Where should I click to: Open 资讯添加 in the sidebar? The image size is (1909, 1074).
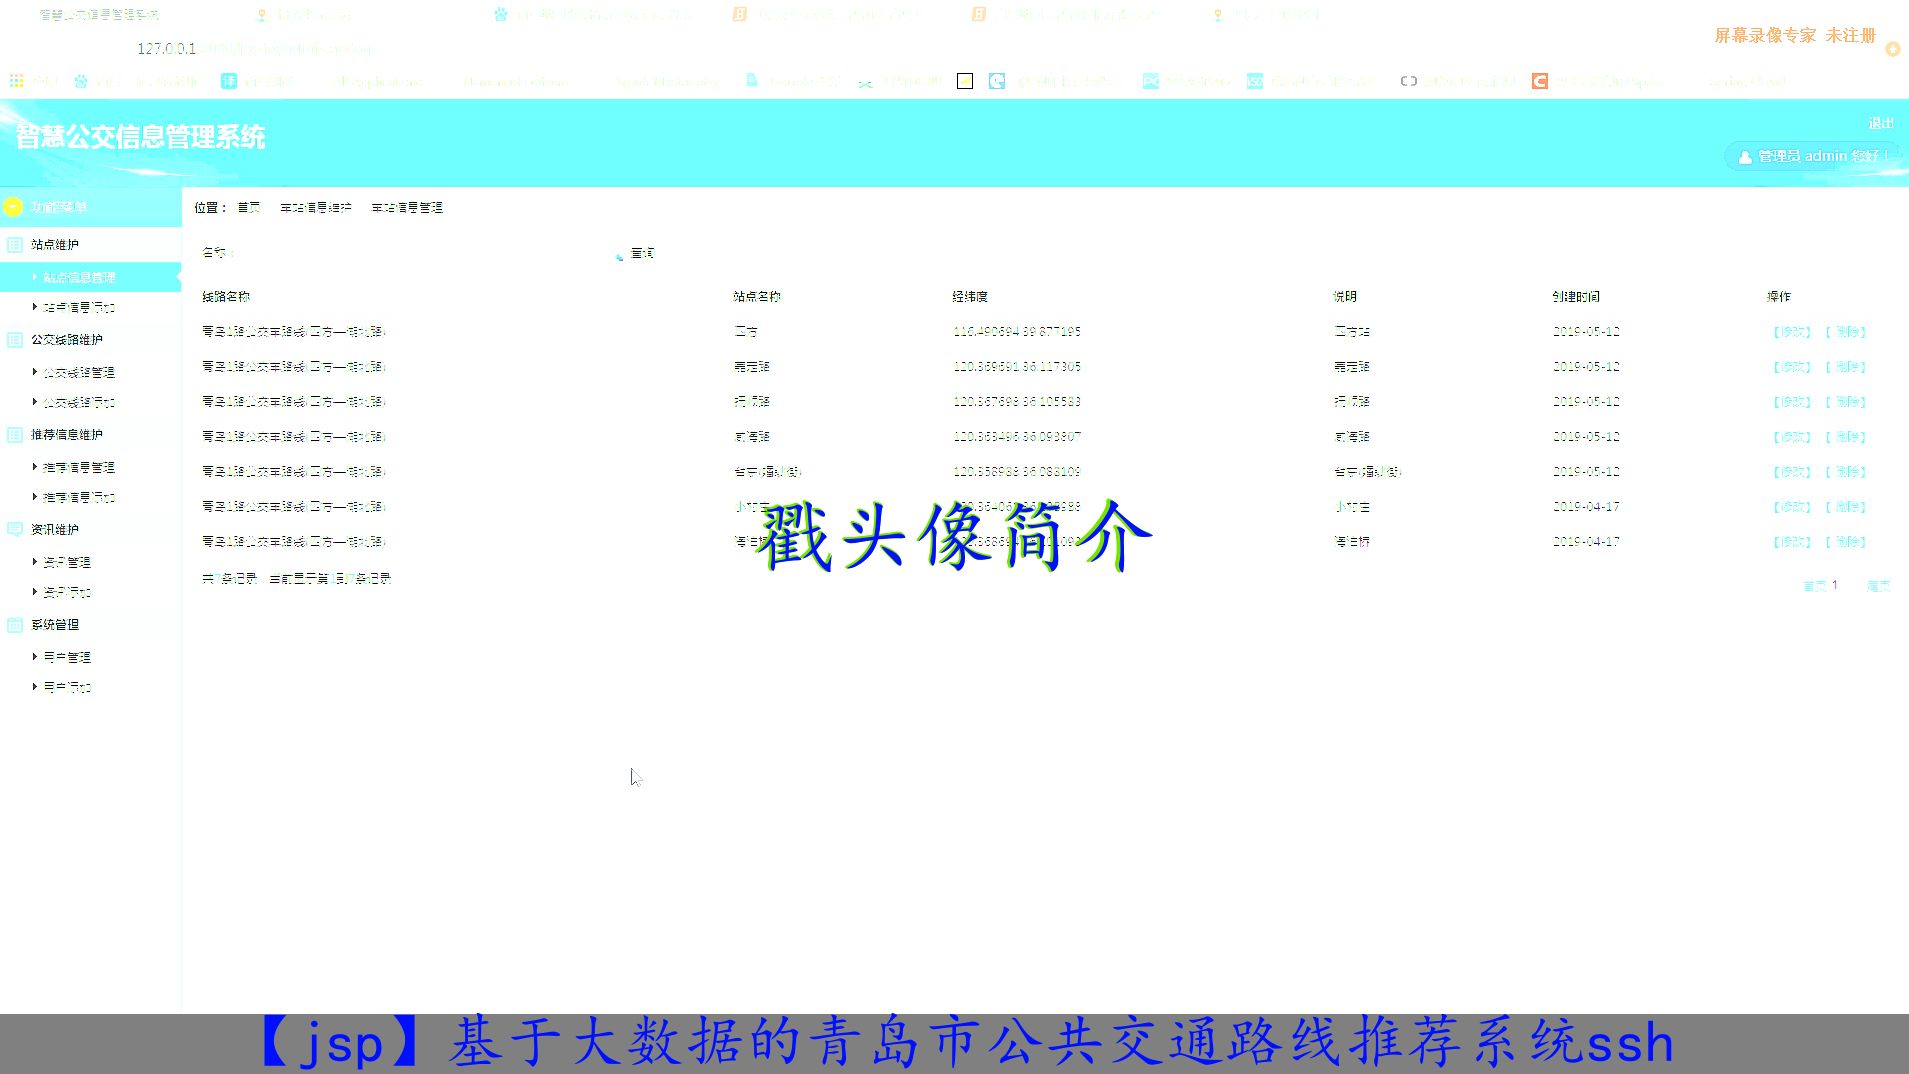(67, 593)
